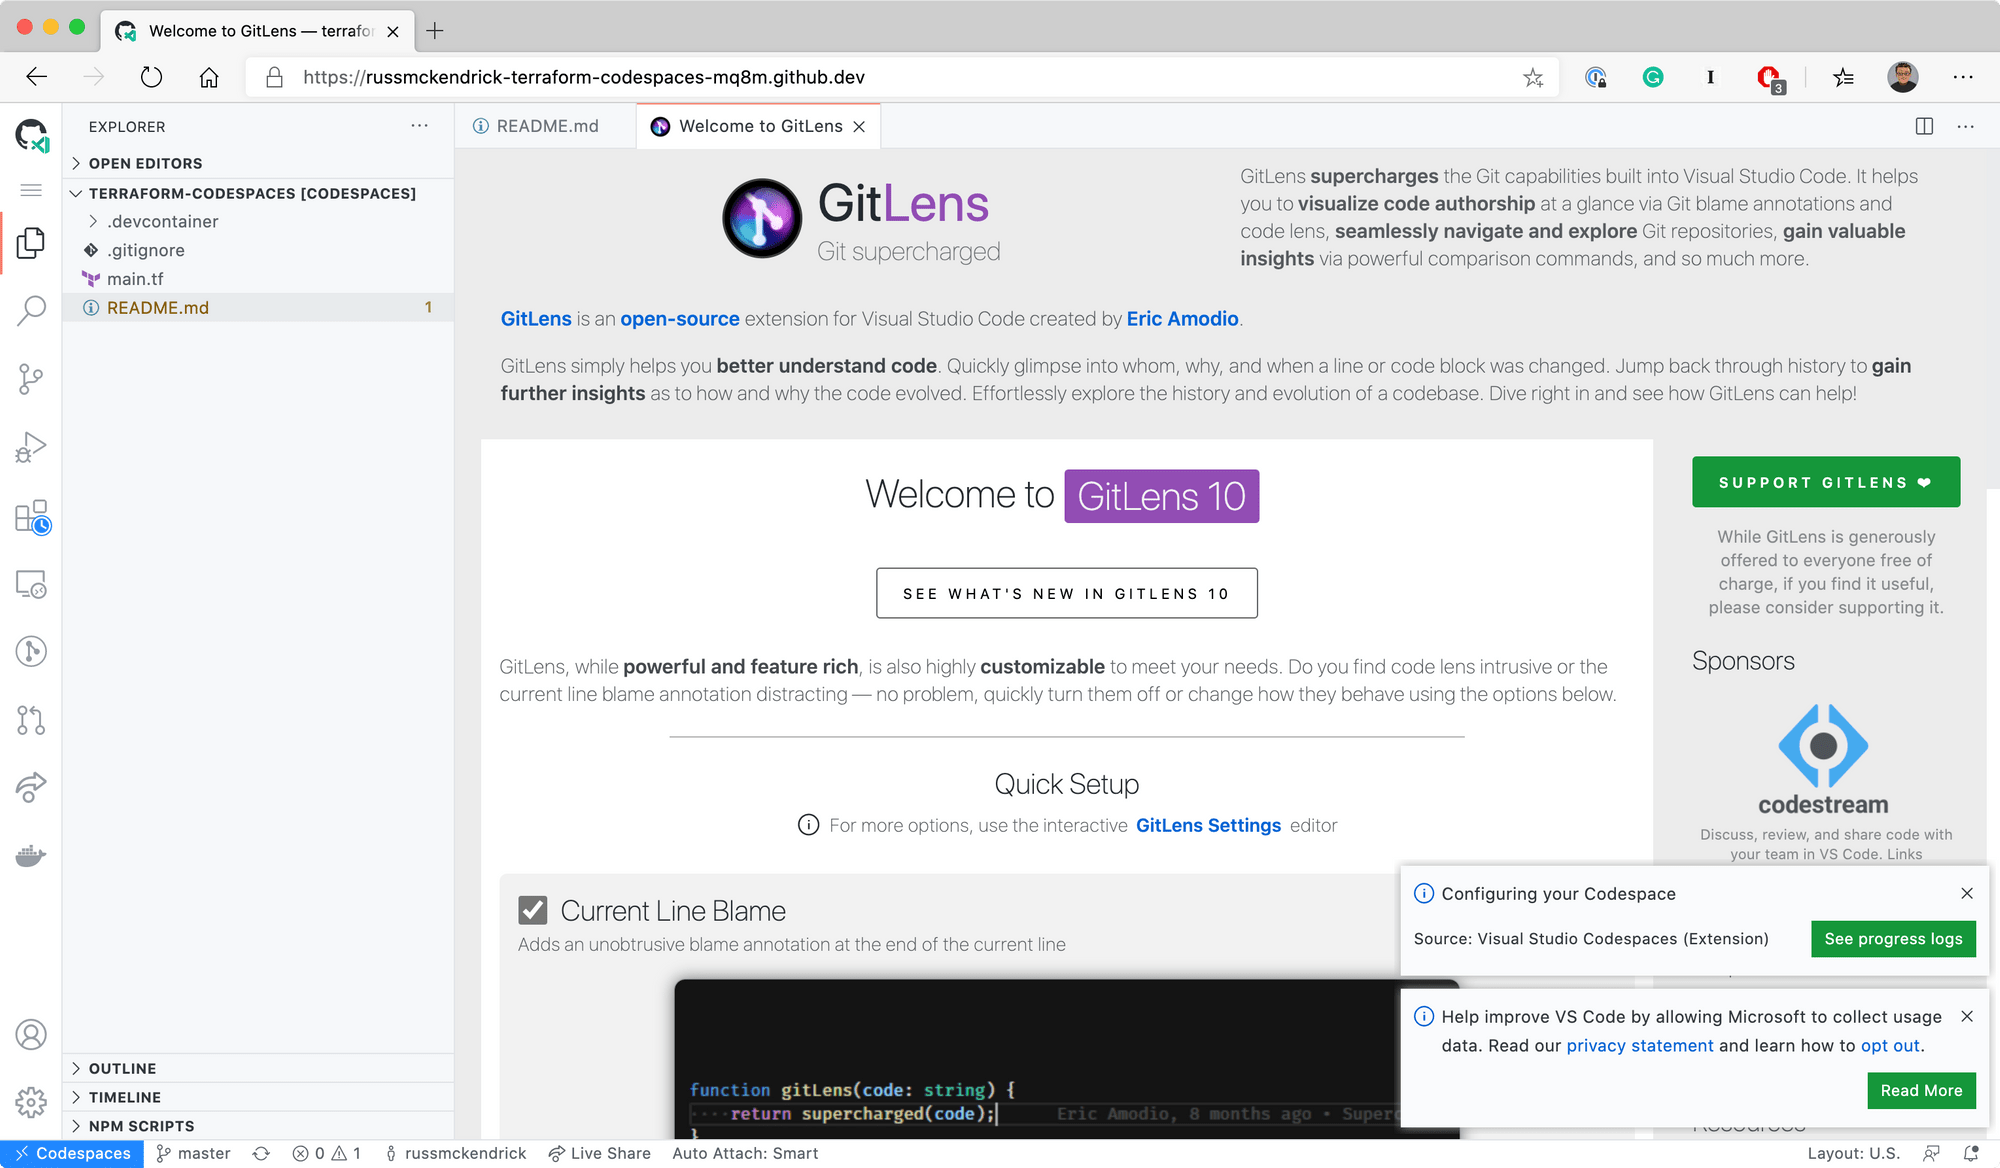Image resolution: width=2000 pixels, height=1168 pixels.
Task: Toggle the Current Line Blame checkbox
Action: 532,911
